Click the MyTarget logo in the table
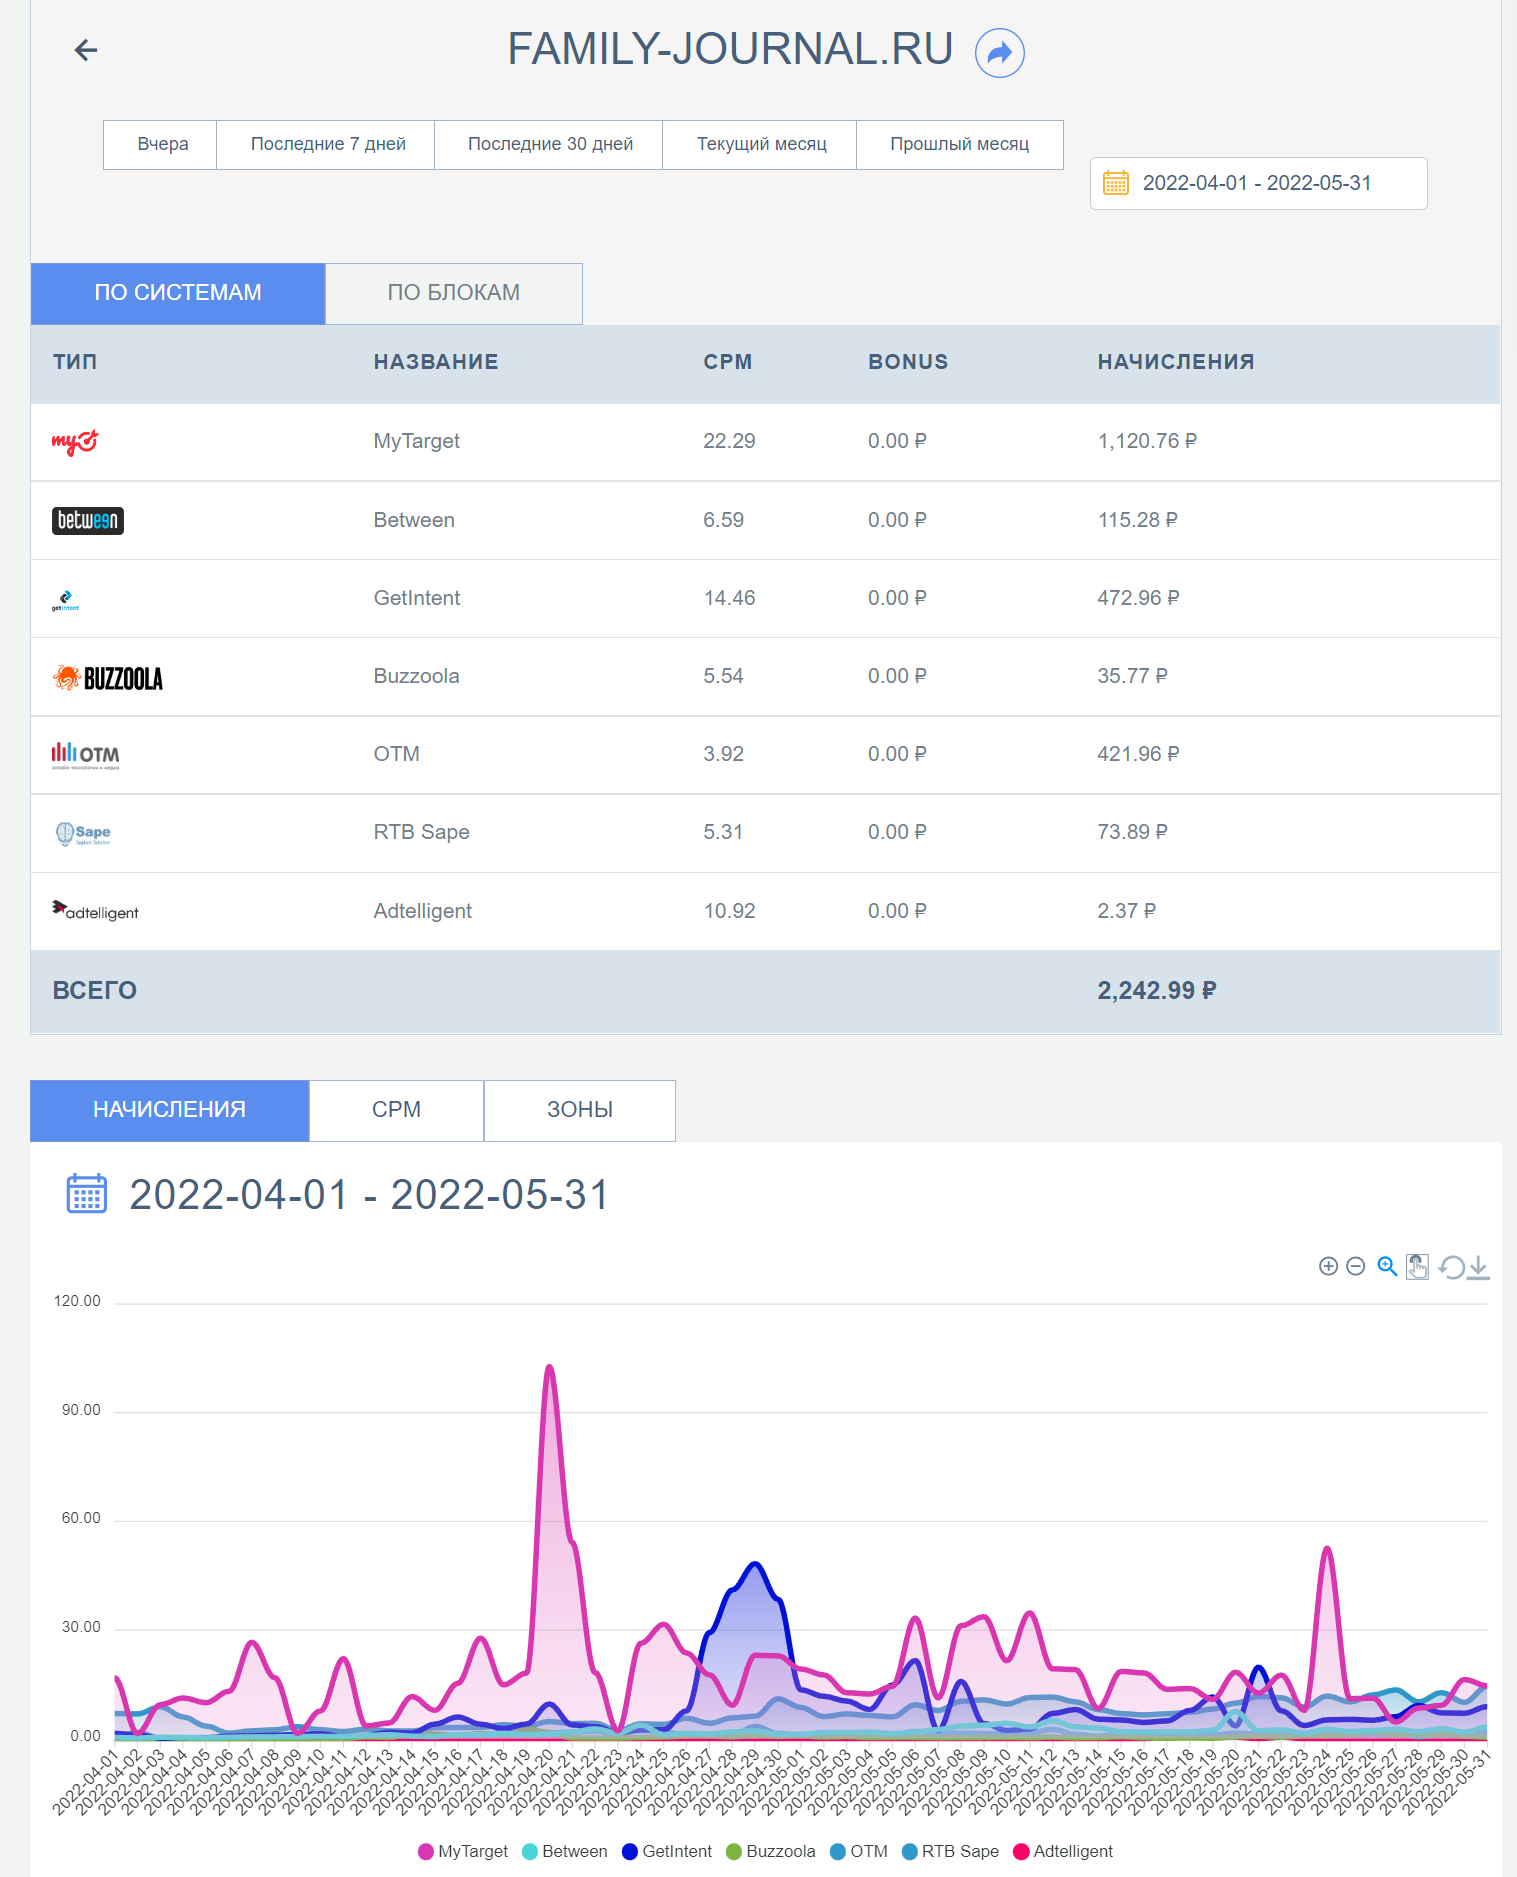This screenshot has height=1877, width=1517. [x=75, y=442]
